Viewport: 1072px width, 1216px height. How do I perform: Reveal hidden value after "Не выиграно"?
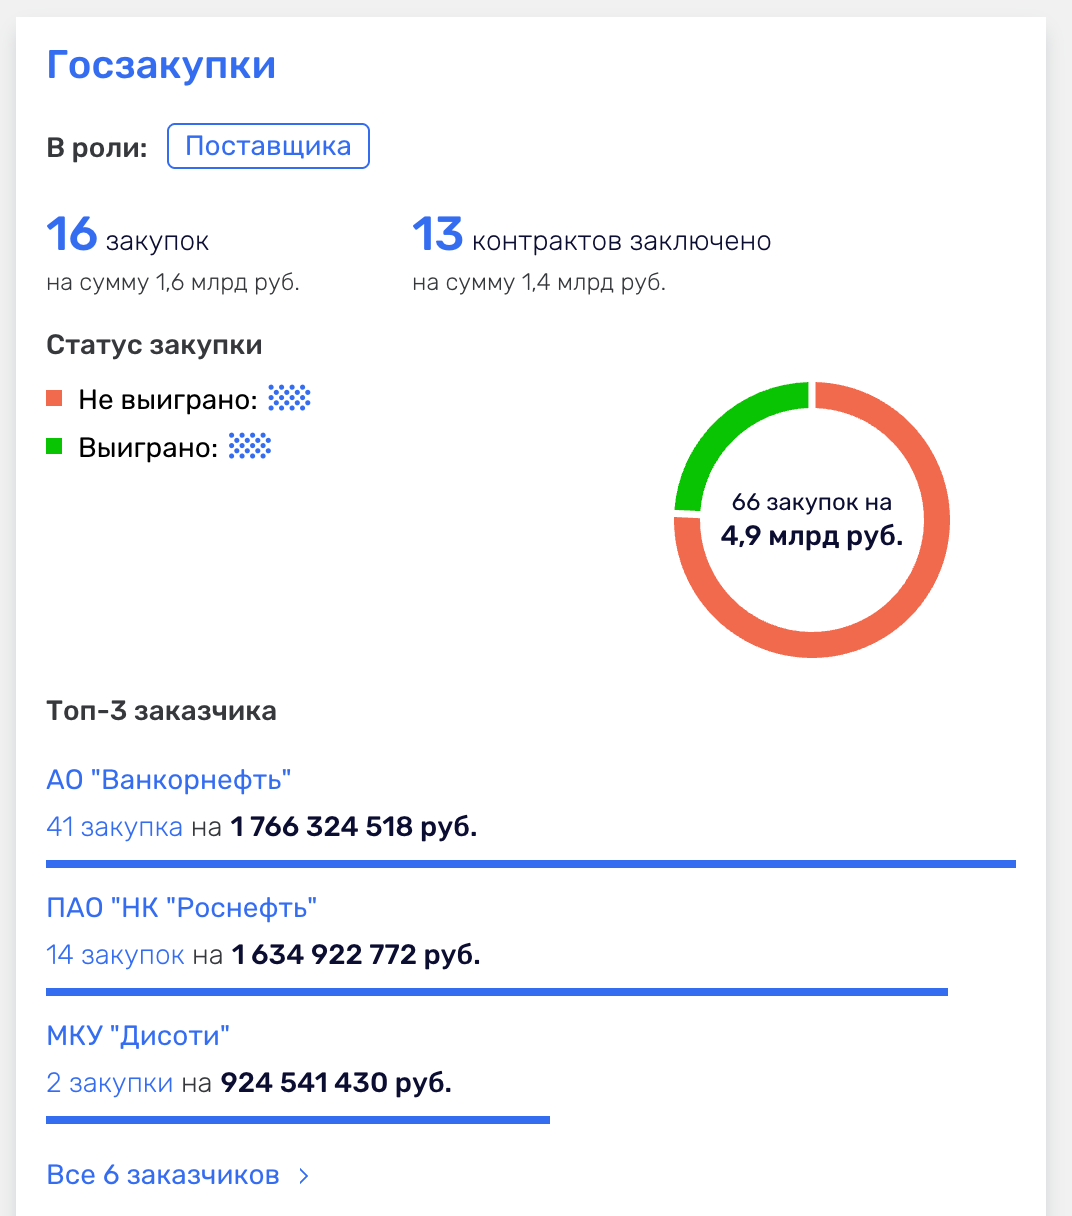click(290, 398)
